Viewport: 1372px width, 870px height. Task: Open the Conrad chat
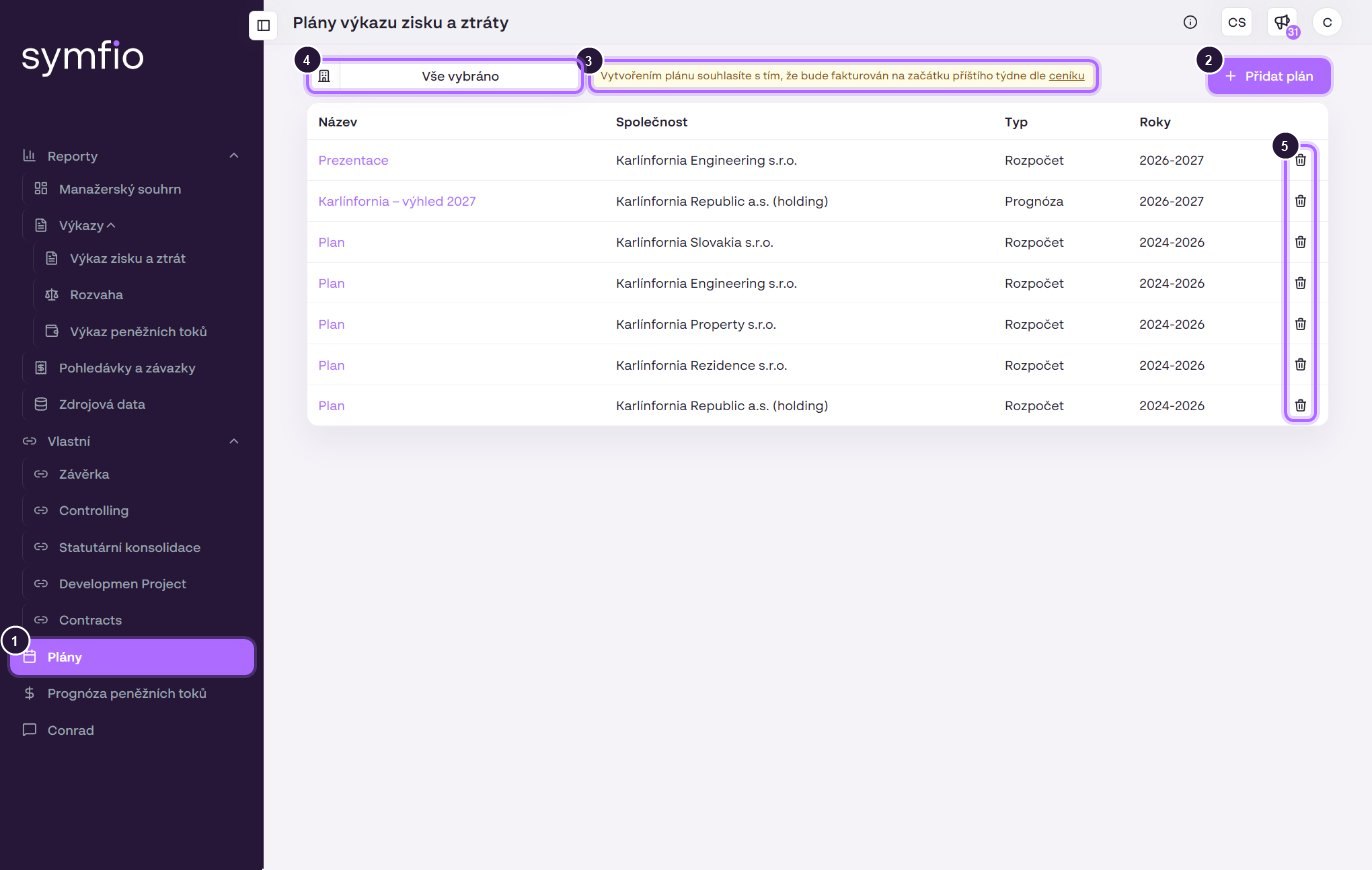click(x=70, y=730)
